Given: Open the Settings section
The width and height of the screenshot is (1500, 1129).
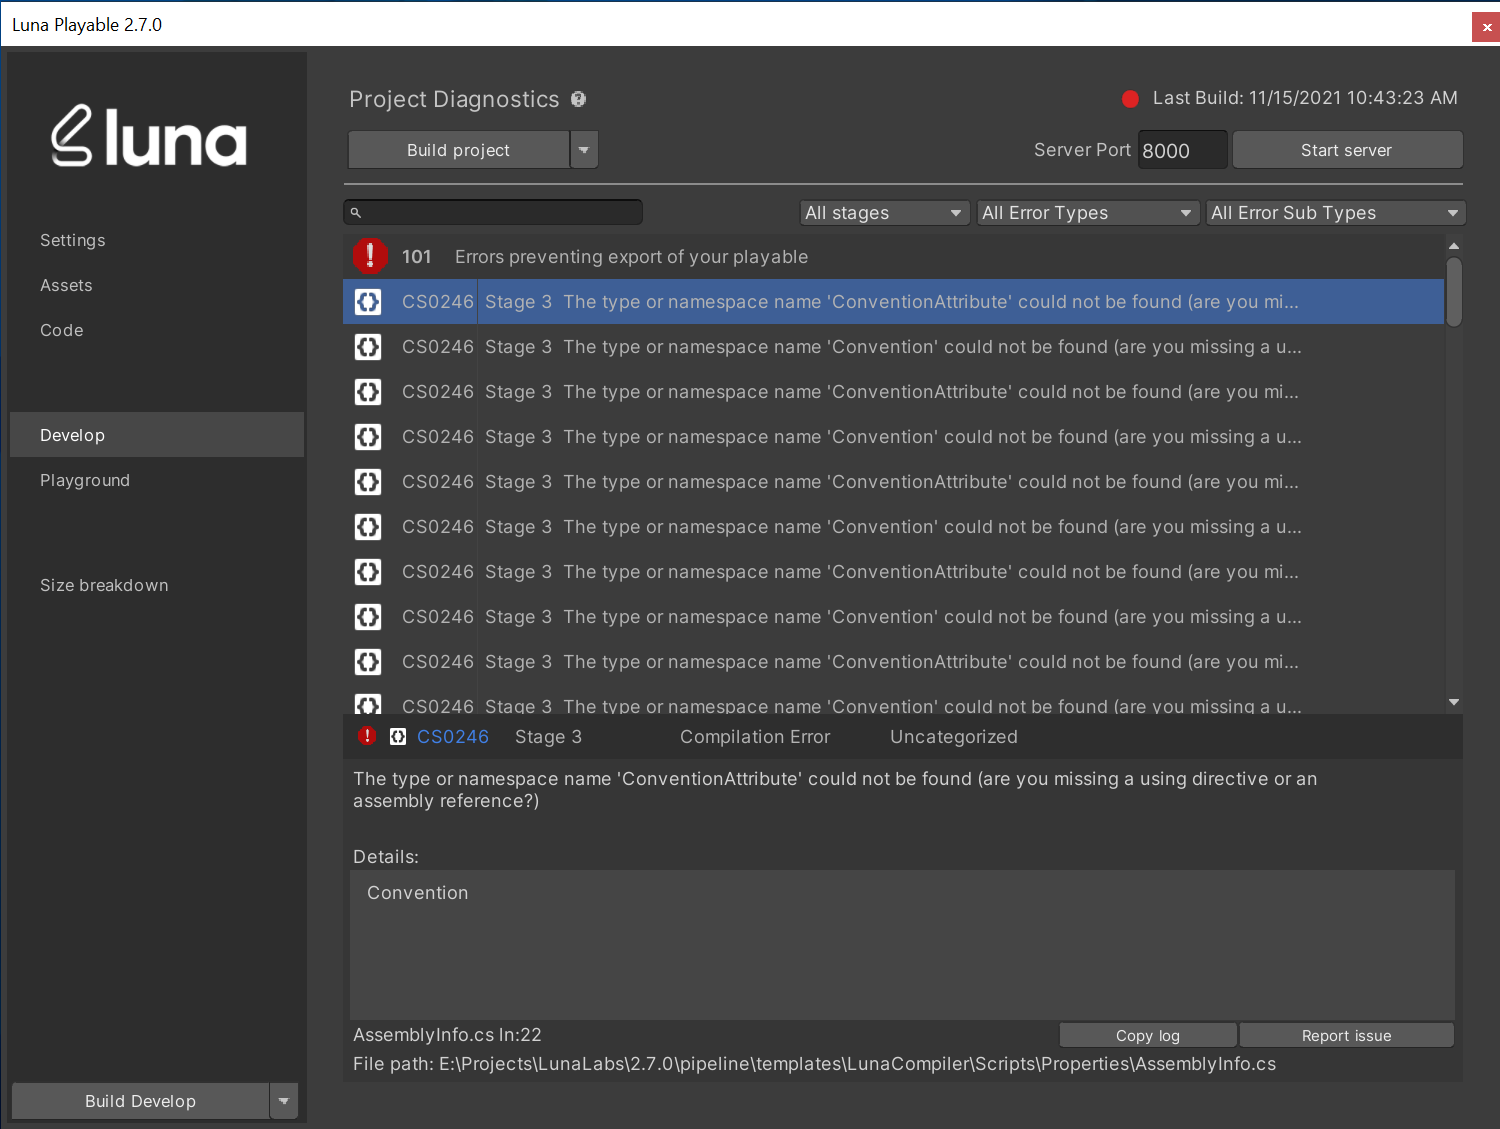Looking at the screenshot, I should click(x=73, y=240).
